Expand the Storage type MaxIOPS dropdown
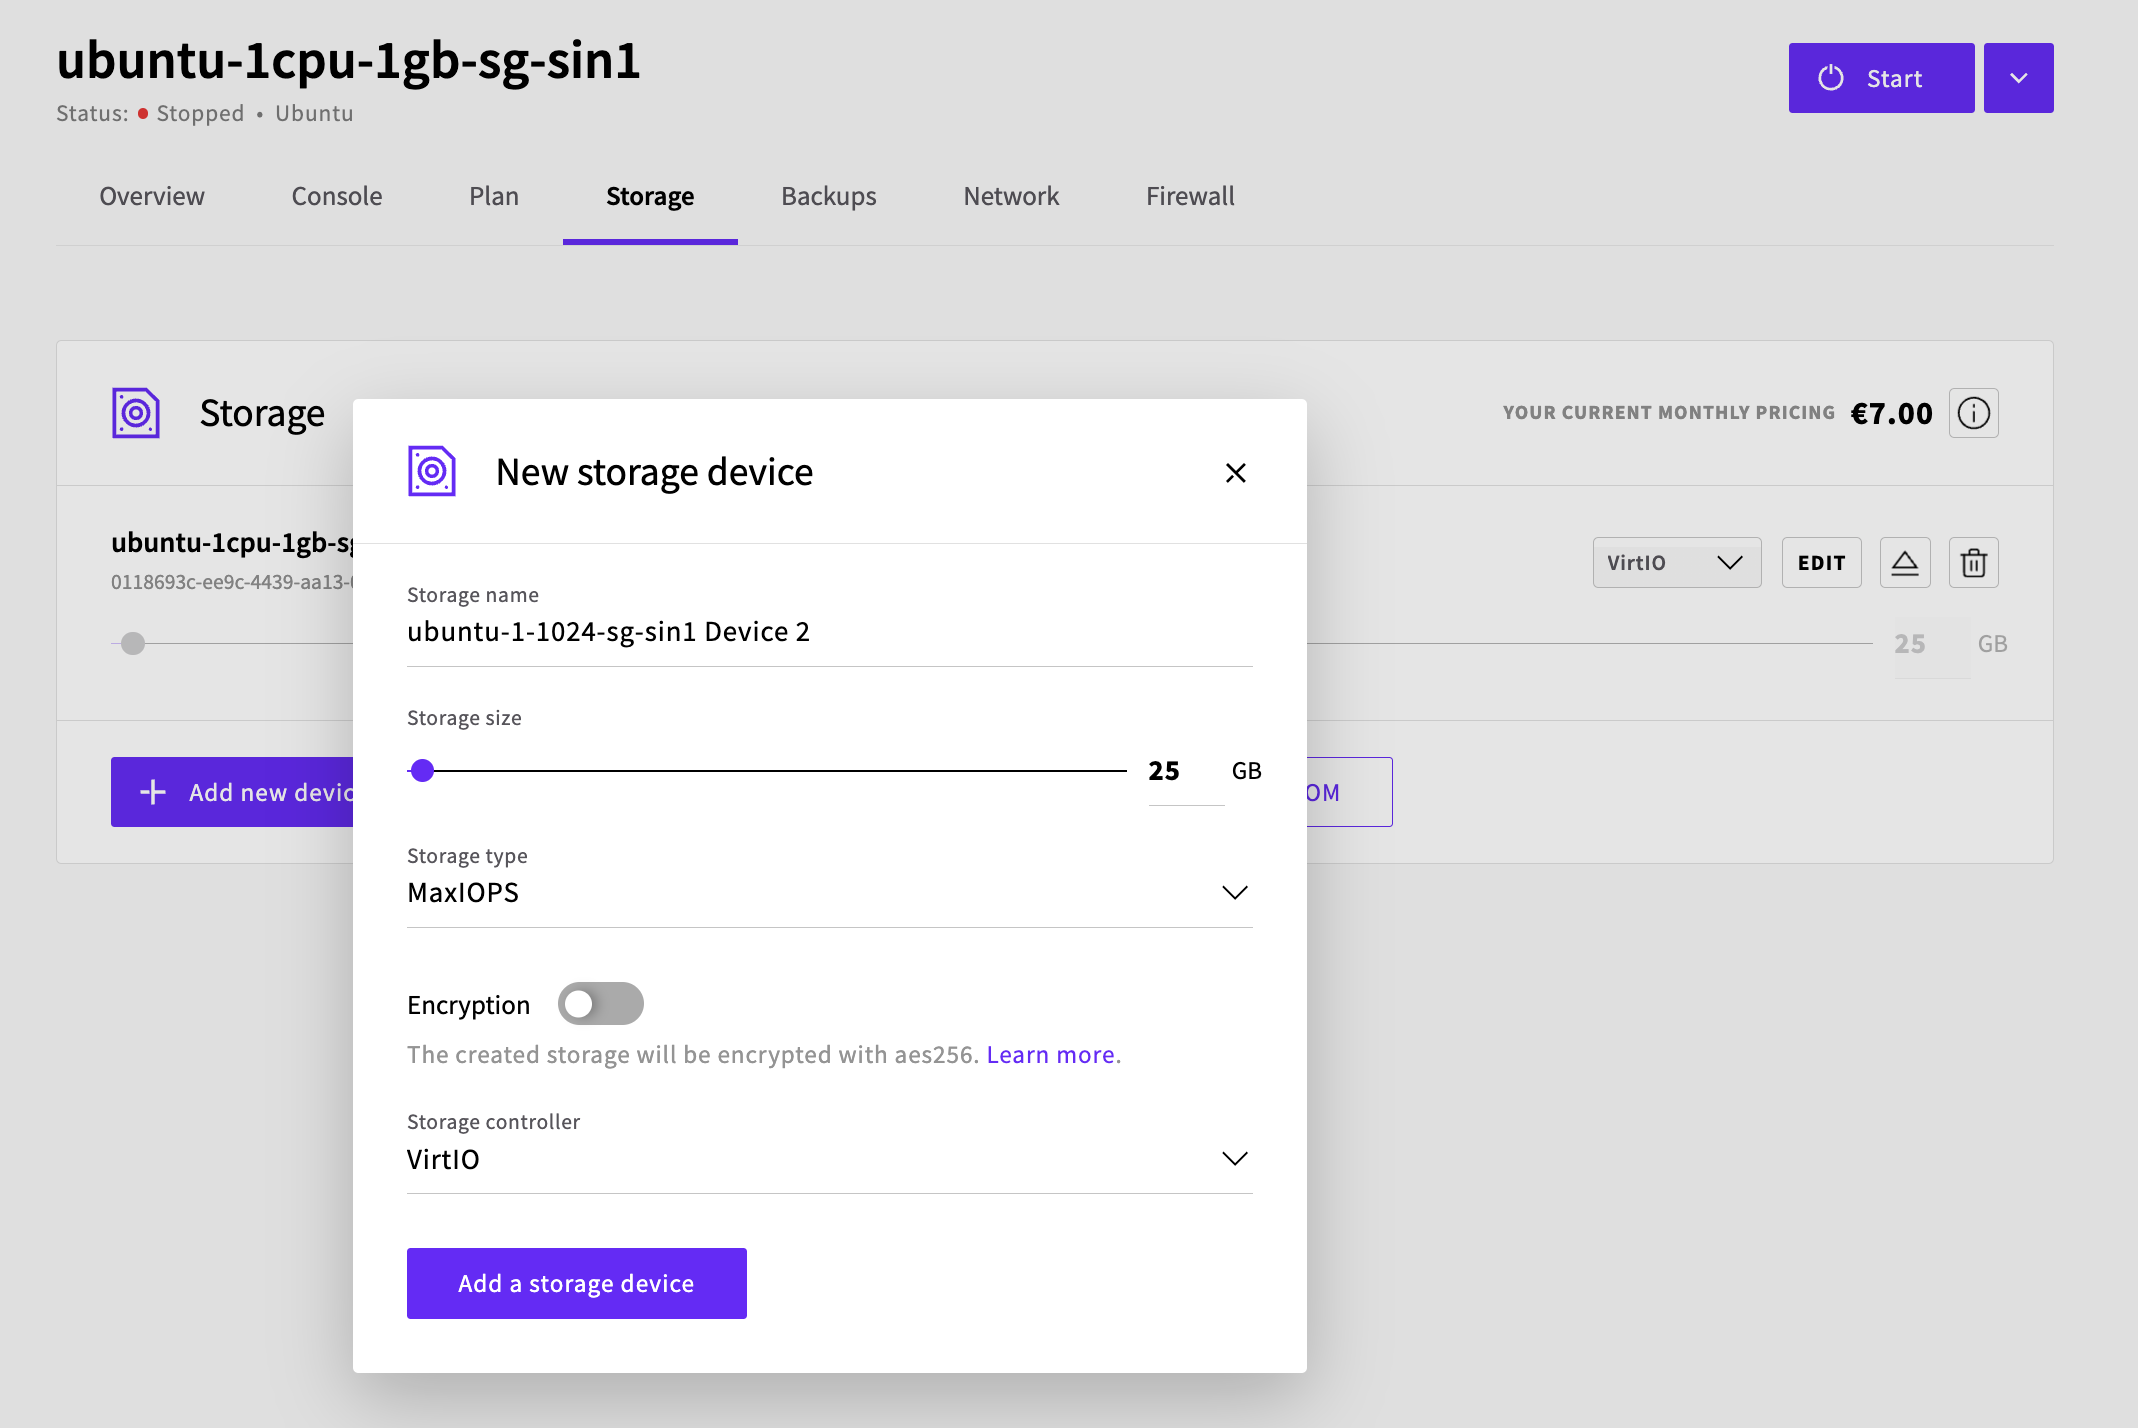 click(830, 892)
